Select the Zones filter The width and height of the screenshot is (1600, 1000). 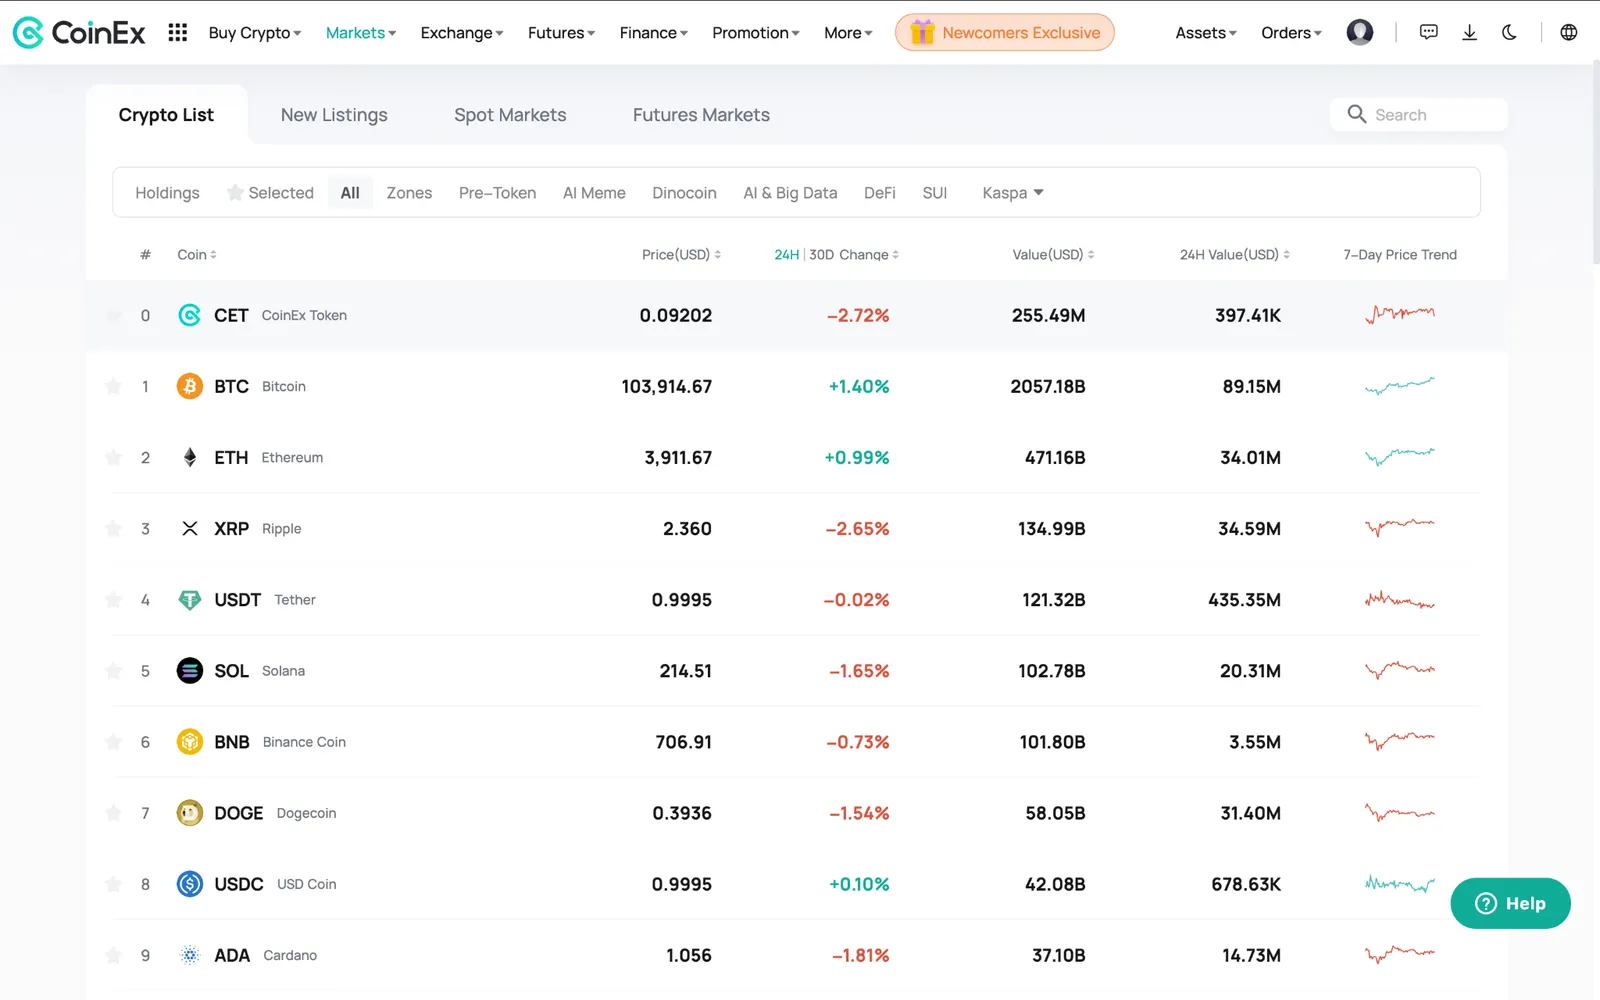pos(409,193)
